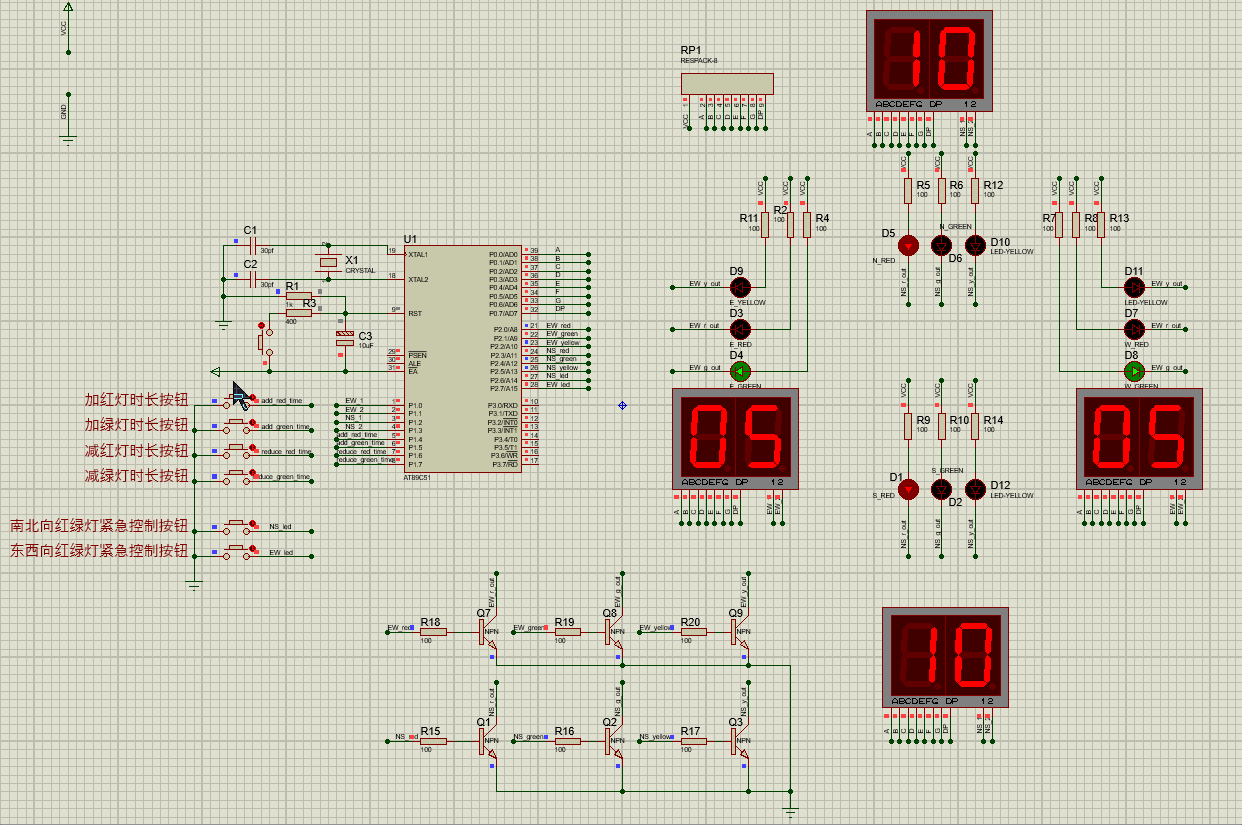Select NPN transistor Q9
Viewport: 1242px width, 825px height.
tap(738, 632)
